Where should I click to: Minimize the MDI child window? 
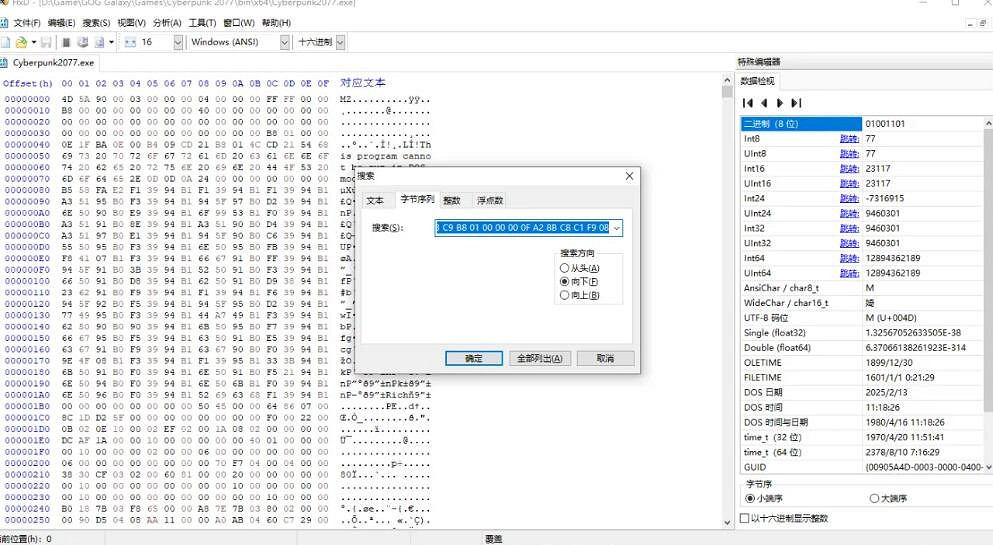(x=970, y=23)
